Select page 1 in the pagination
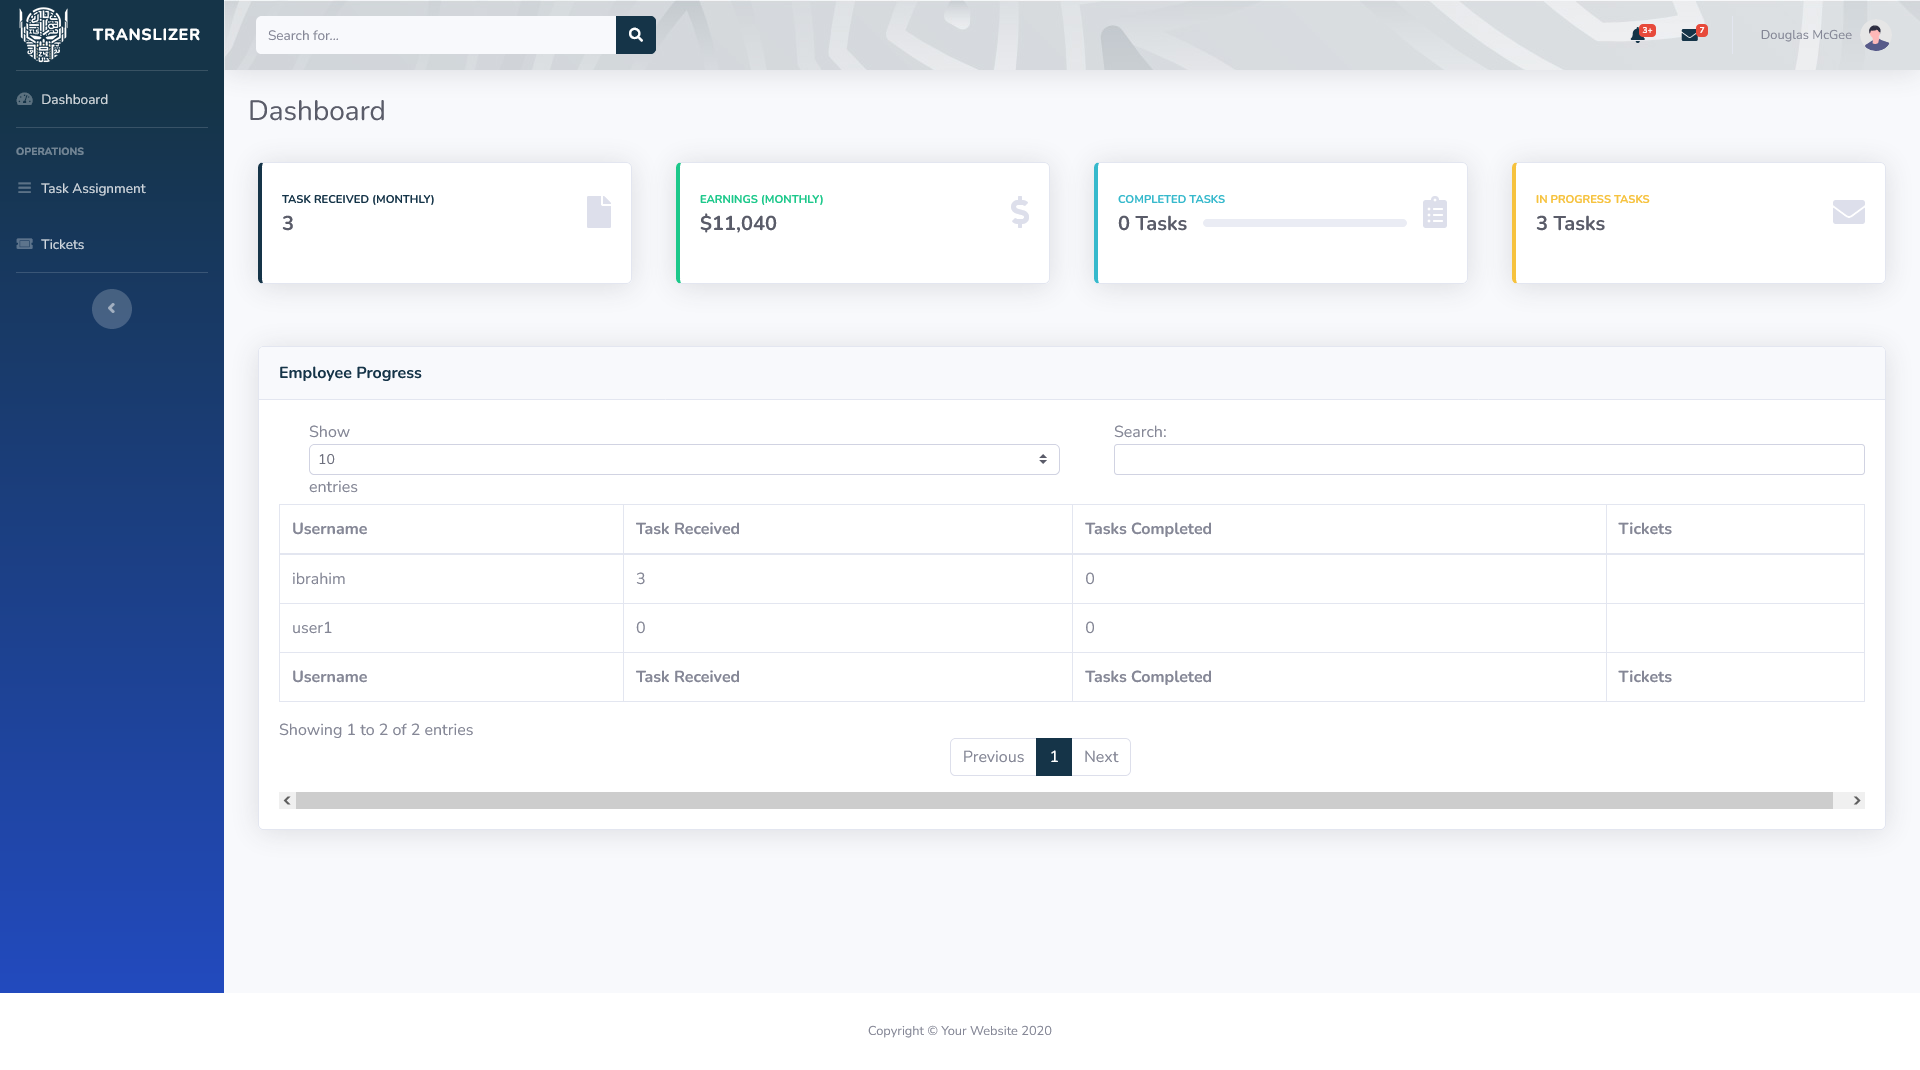Image resolution: width=1920 pixels, height=1070 pixels. (x=1054, y=757)
